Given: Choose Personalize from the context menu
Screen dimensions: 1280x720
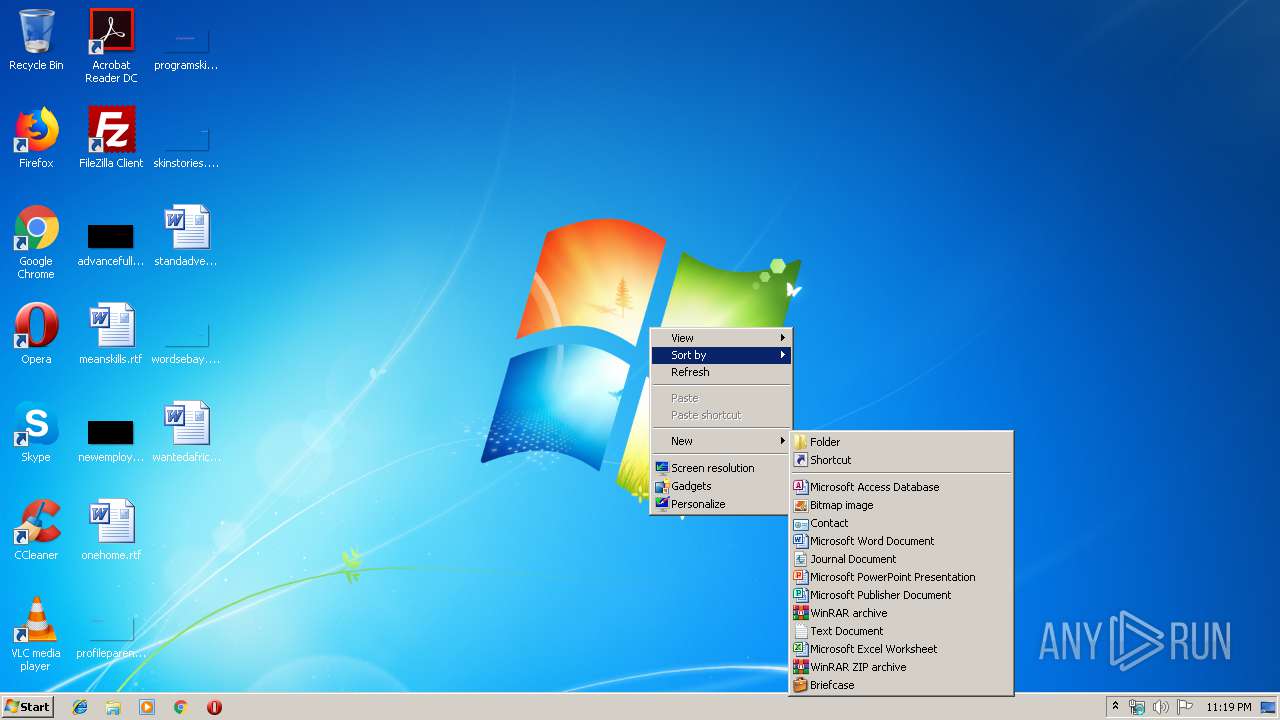Looking at the screenshot, I should point(721,504).
